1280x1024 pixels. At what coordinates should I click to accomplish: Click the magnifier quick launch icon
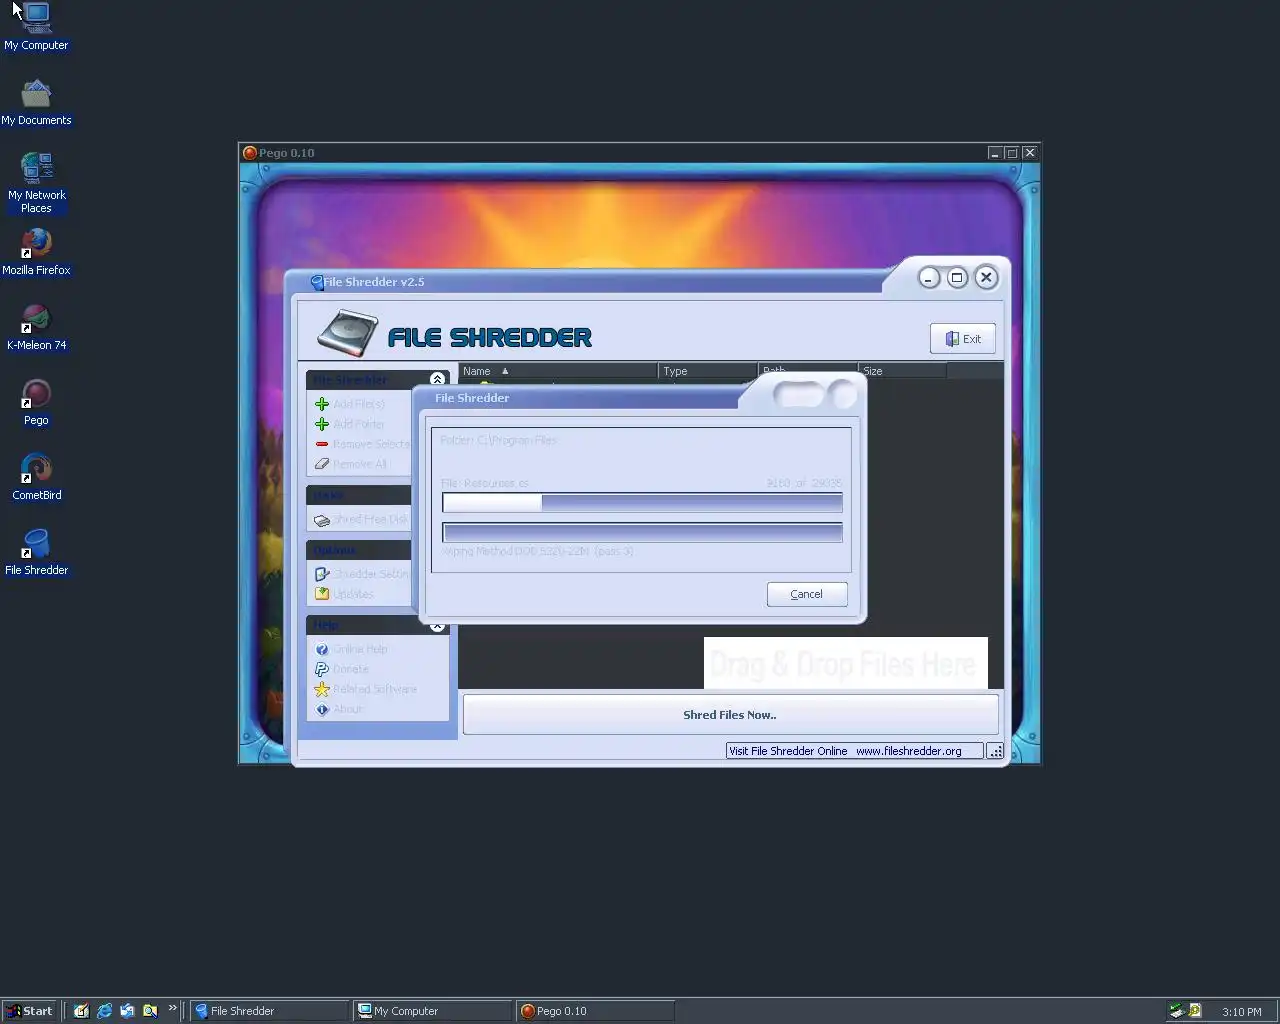point(150,1011)
